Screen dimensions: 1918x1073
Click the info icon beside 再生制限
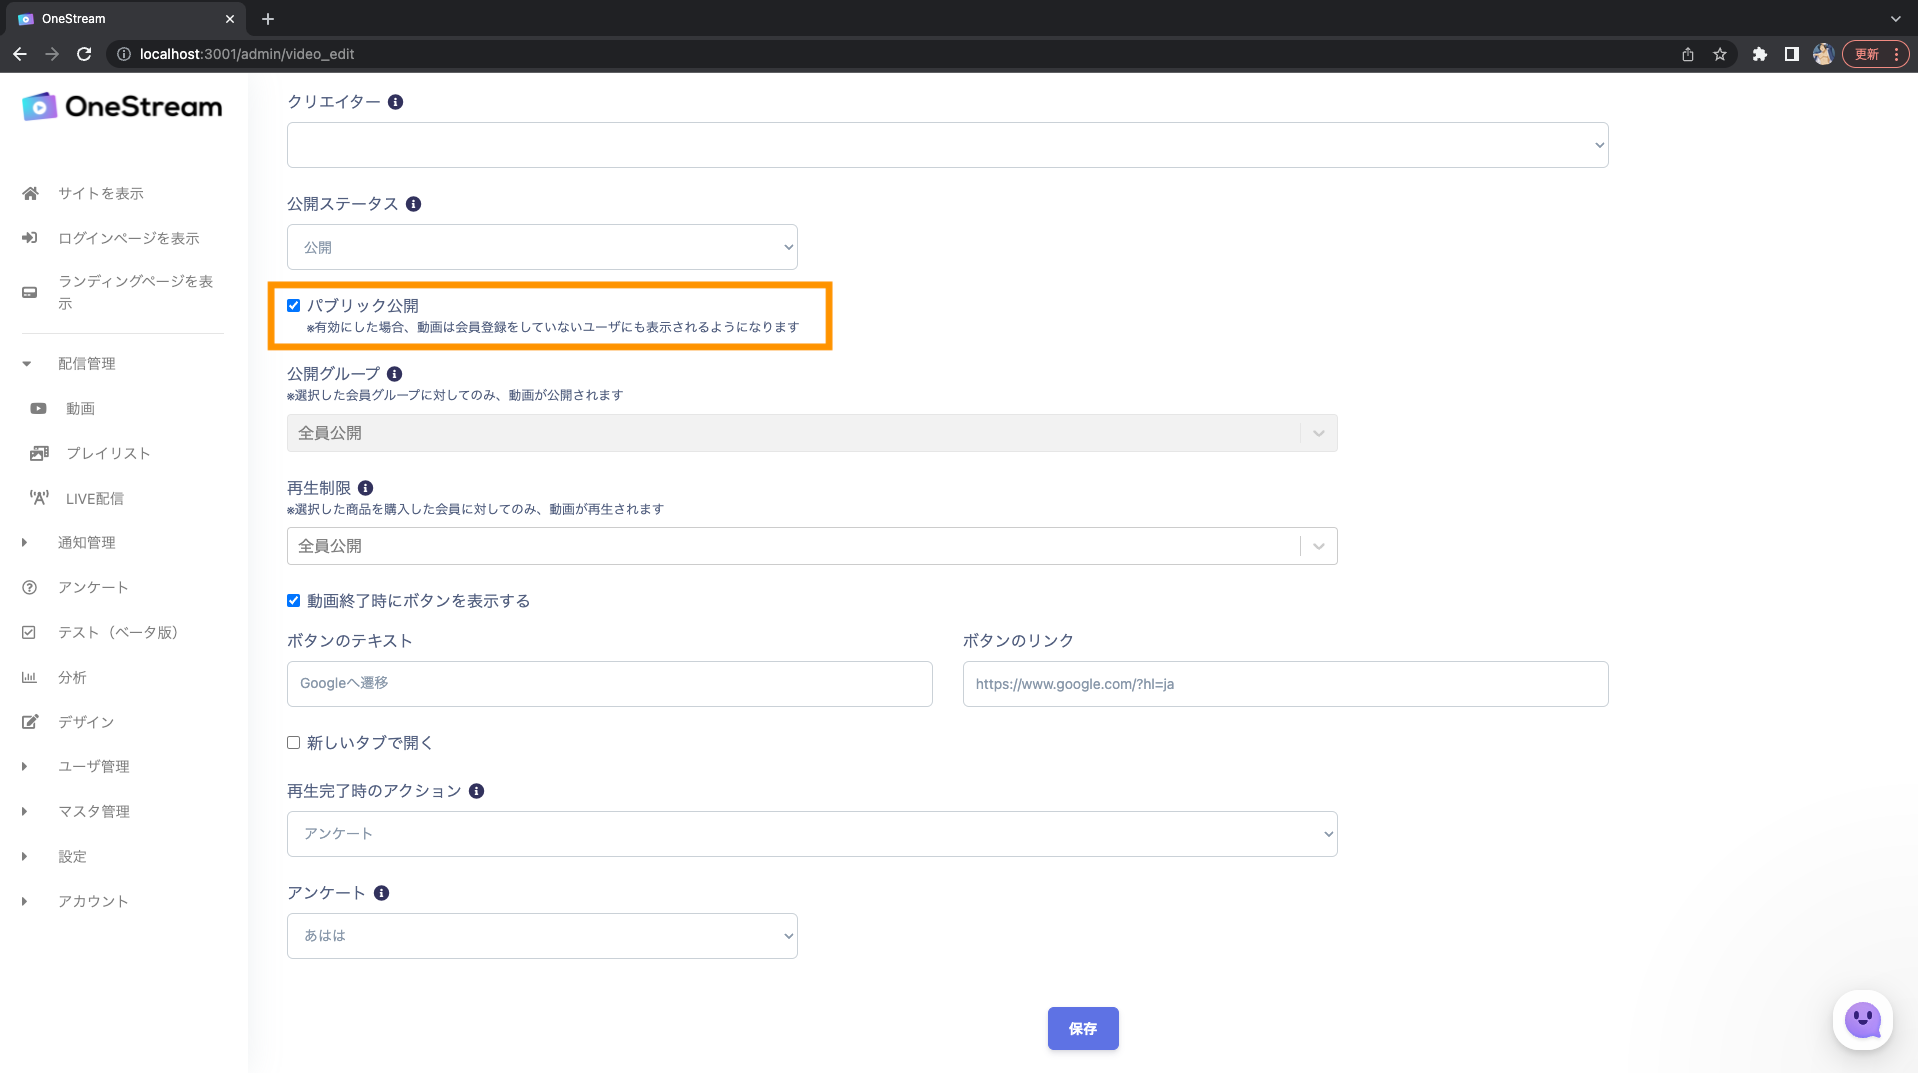point(366,488)
